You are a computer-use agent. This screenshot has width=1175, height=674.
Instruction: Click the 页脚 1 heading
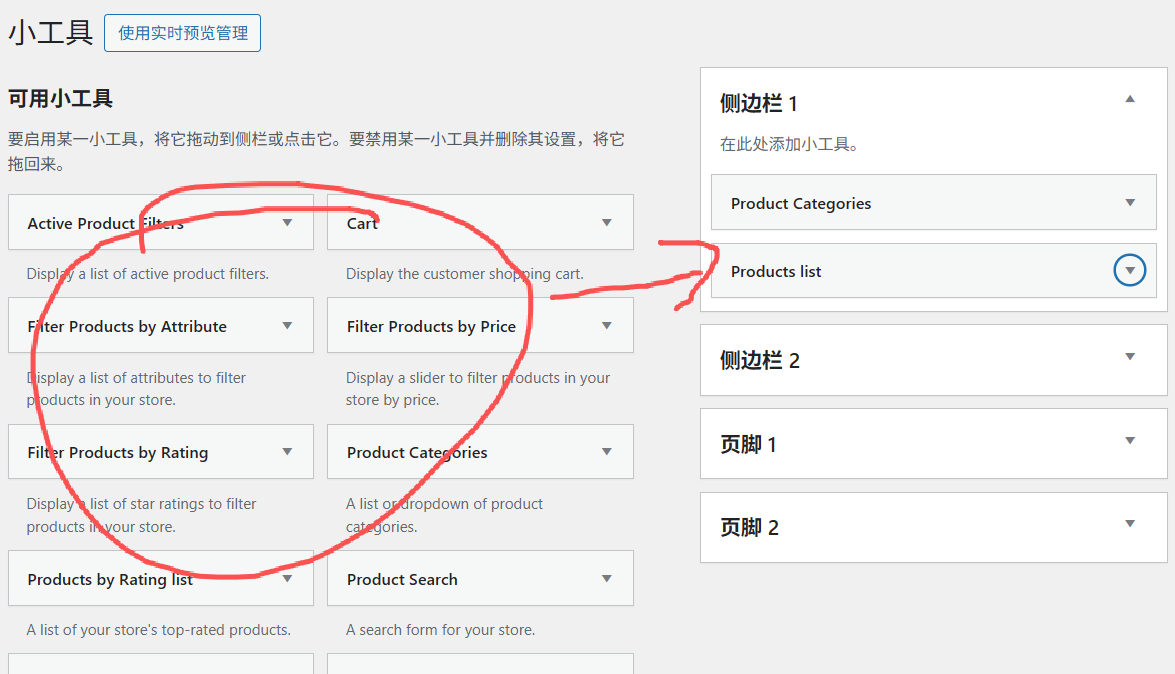748,445
